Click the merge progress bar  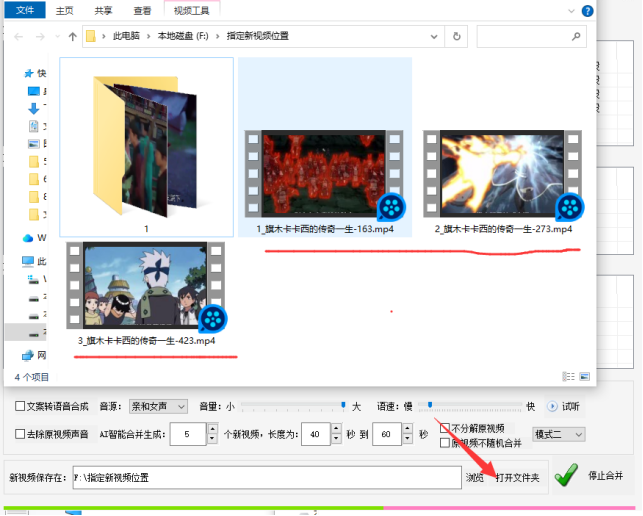[319, 508]
